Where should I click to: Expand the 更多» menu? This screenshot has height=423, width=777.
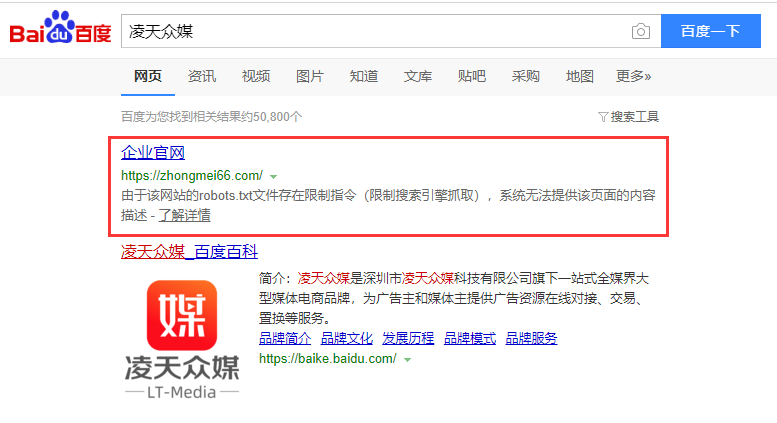(633, 76)
